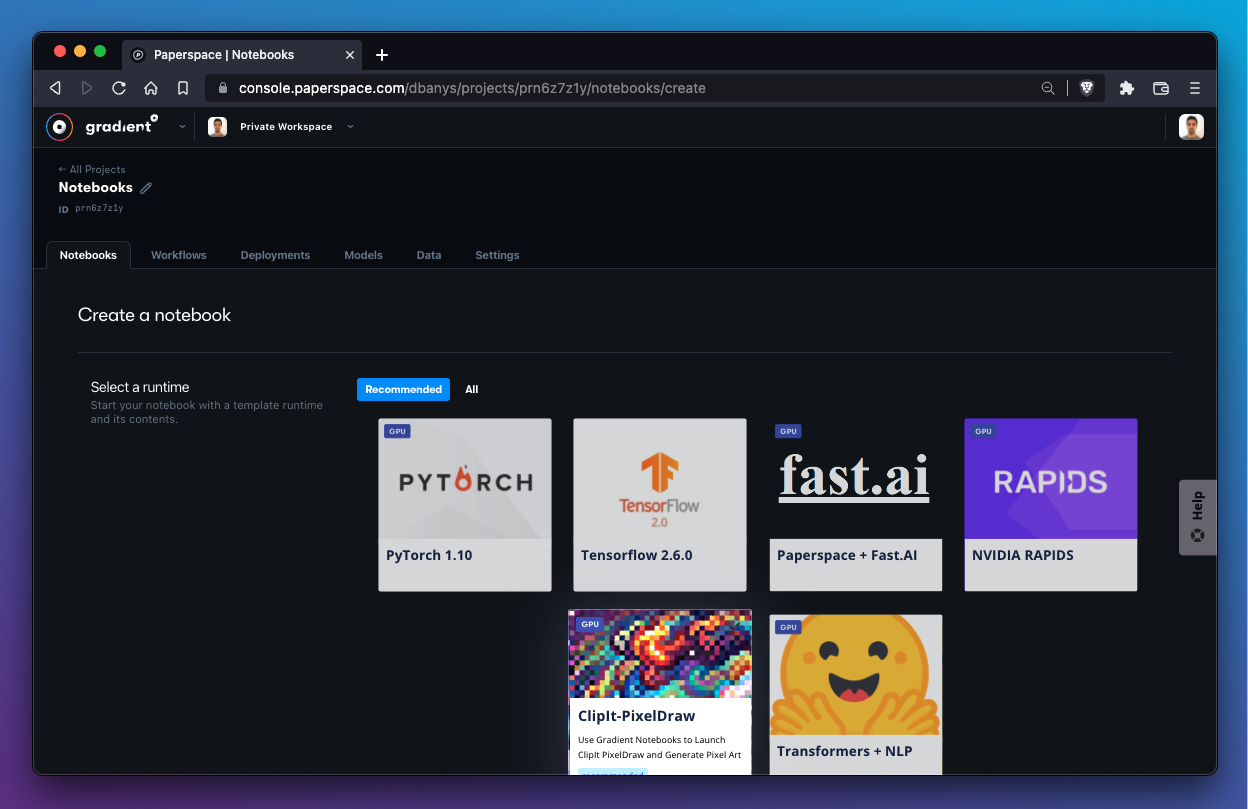This screenshot has width=1248, height=809.
Task: Open Brave Shields lion icon
Action: pos(1087,88)
